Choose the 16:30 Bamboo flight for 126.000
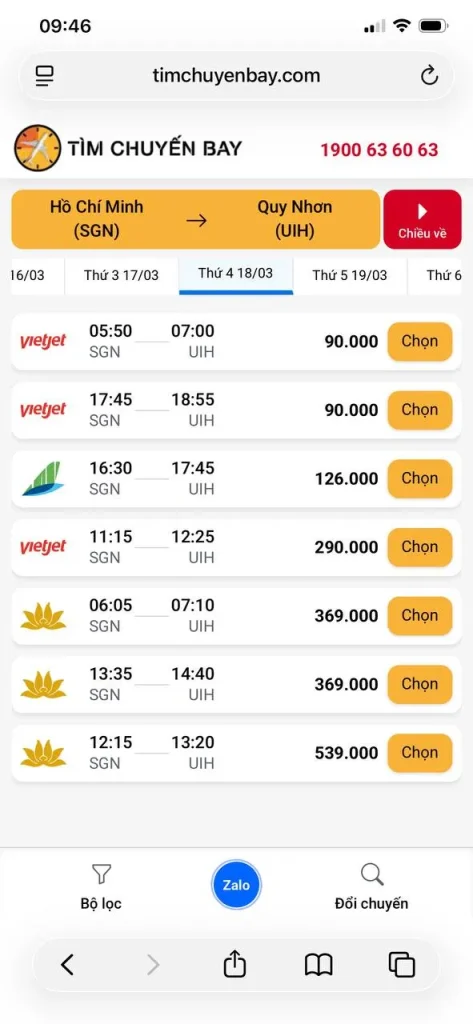Image resolution: width=473 pixels, height=1024 pixels. point(419,479)
